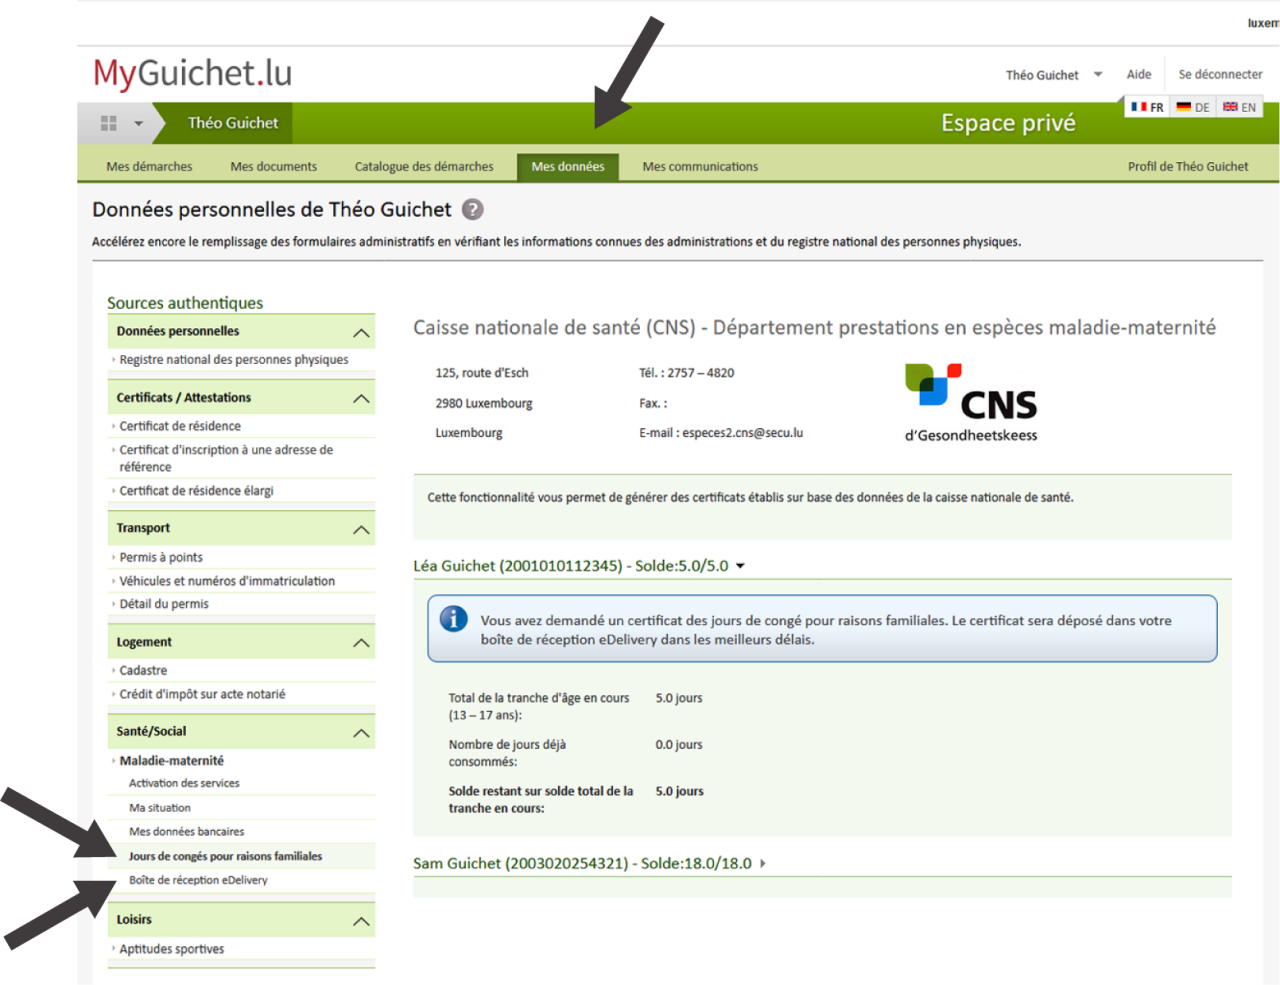Image resolution: width=1280 pixels, height=985 pixels.
Task: Open Aptitudes sportives entry
Action: point(171,949)
